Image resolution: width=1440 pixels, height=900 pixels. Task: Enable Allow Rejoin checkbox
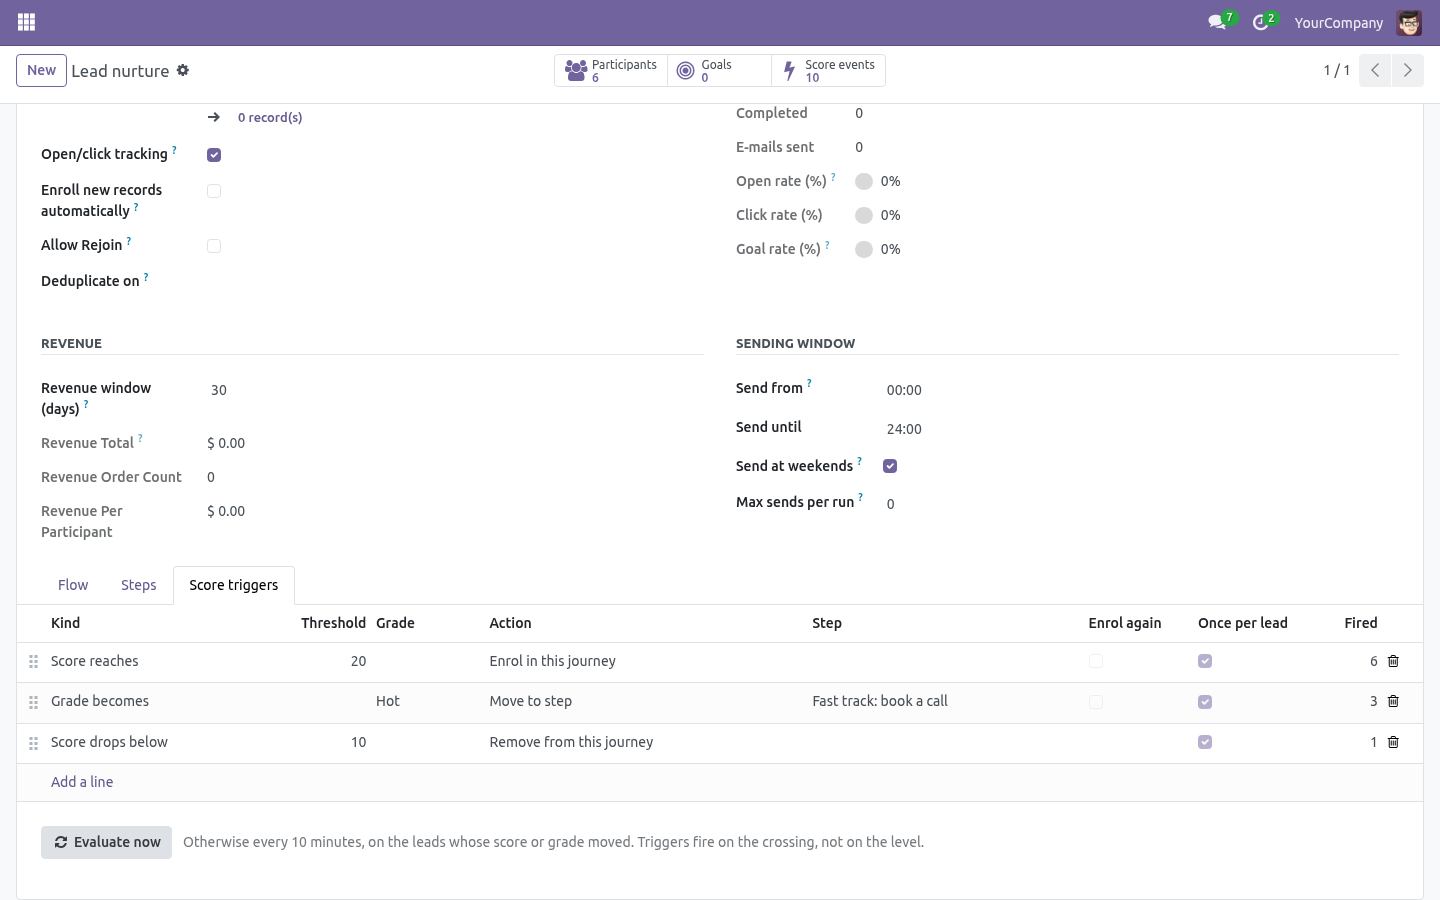click(x=214, y=246)
